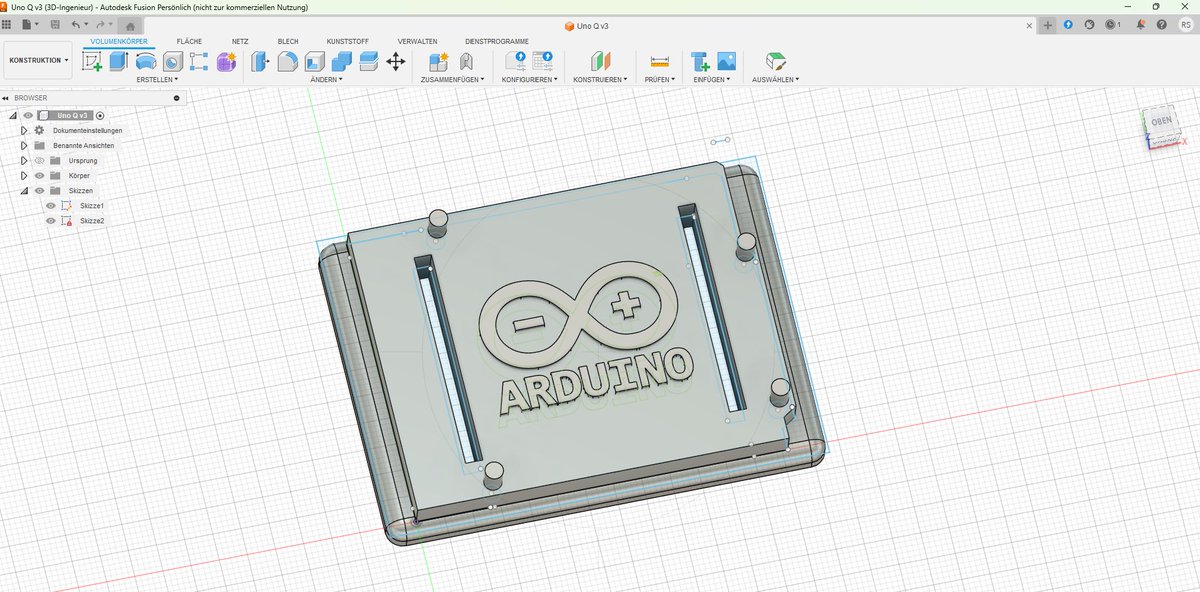Open the File menu dropdown

click(32, 24)
